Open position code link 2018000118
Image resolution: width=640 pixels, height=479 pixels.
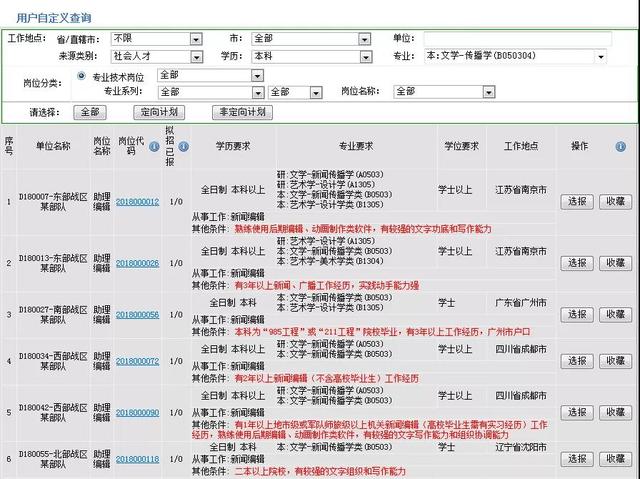138,459
